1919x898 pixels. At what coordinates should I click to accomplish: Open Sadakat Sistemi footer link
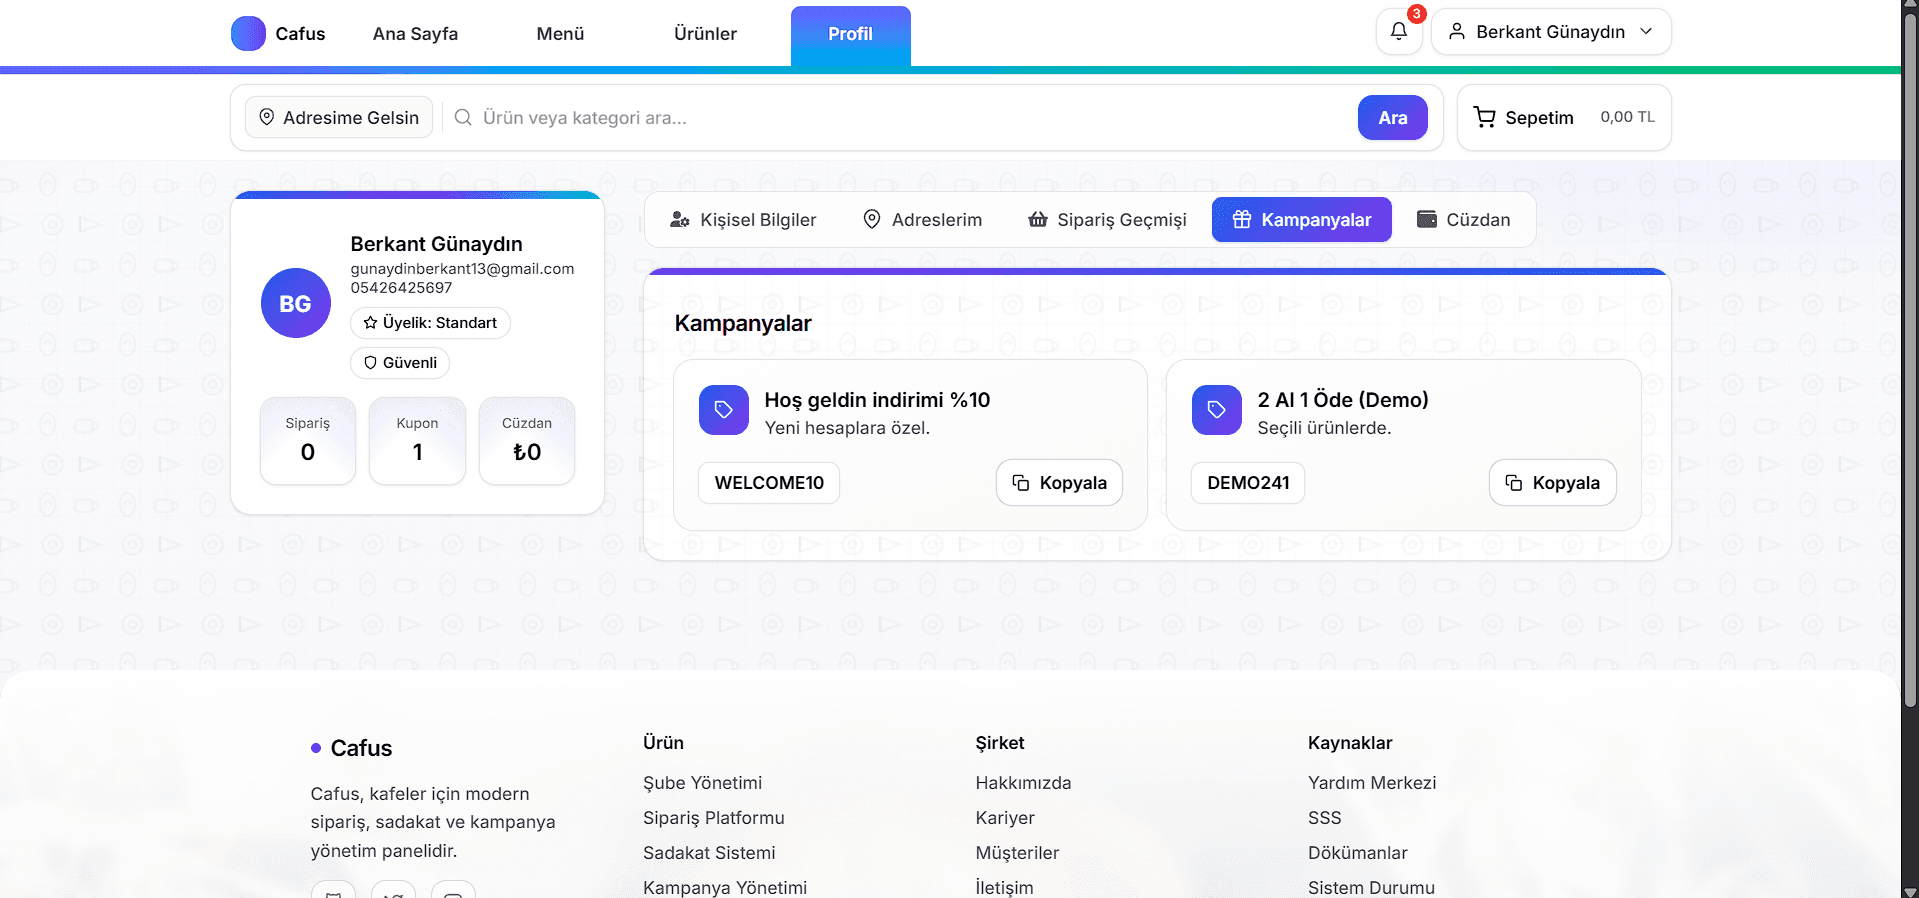pyautogui.click(x=709, y=853)
